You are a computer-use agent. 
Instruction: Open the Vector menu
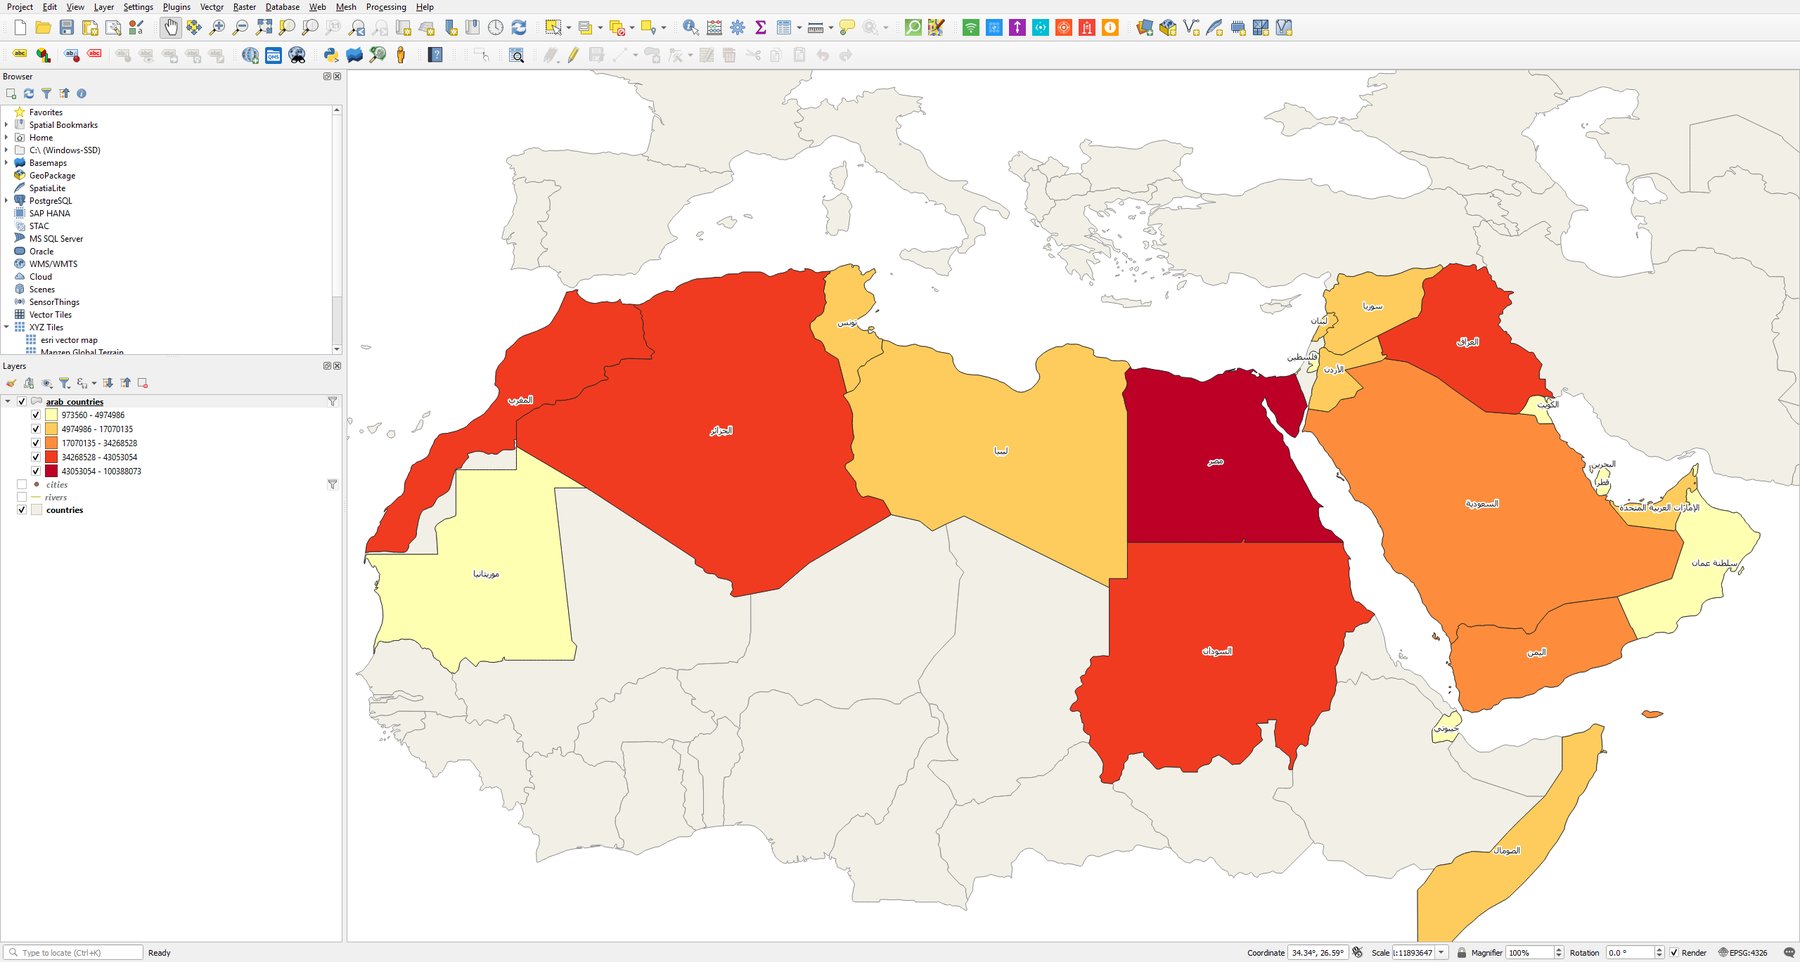212,7
